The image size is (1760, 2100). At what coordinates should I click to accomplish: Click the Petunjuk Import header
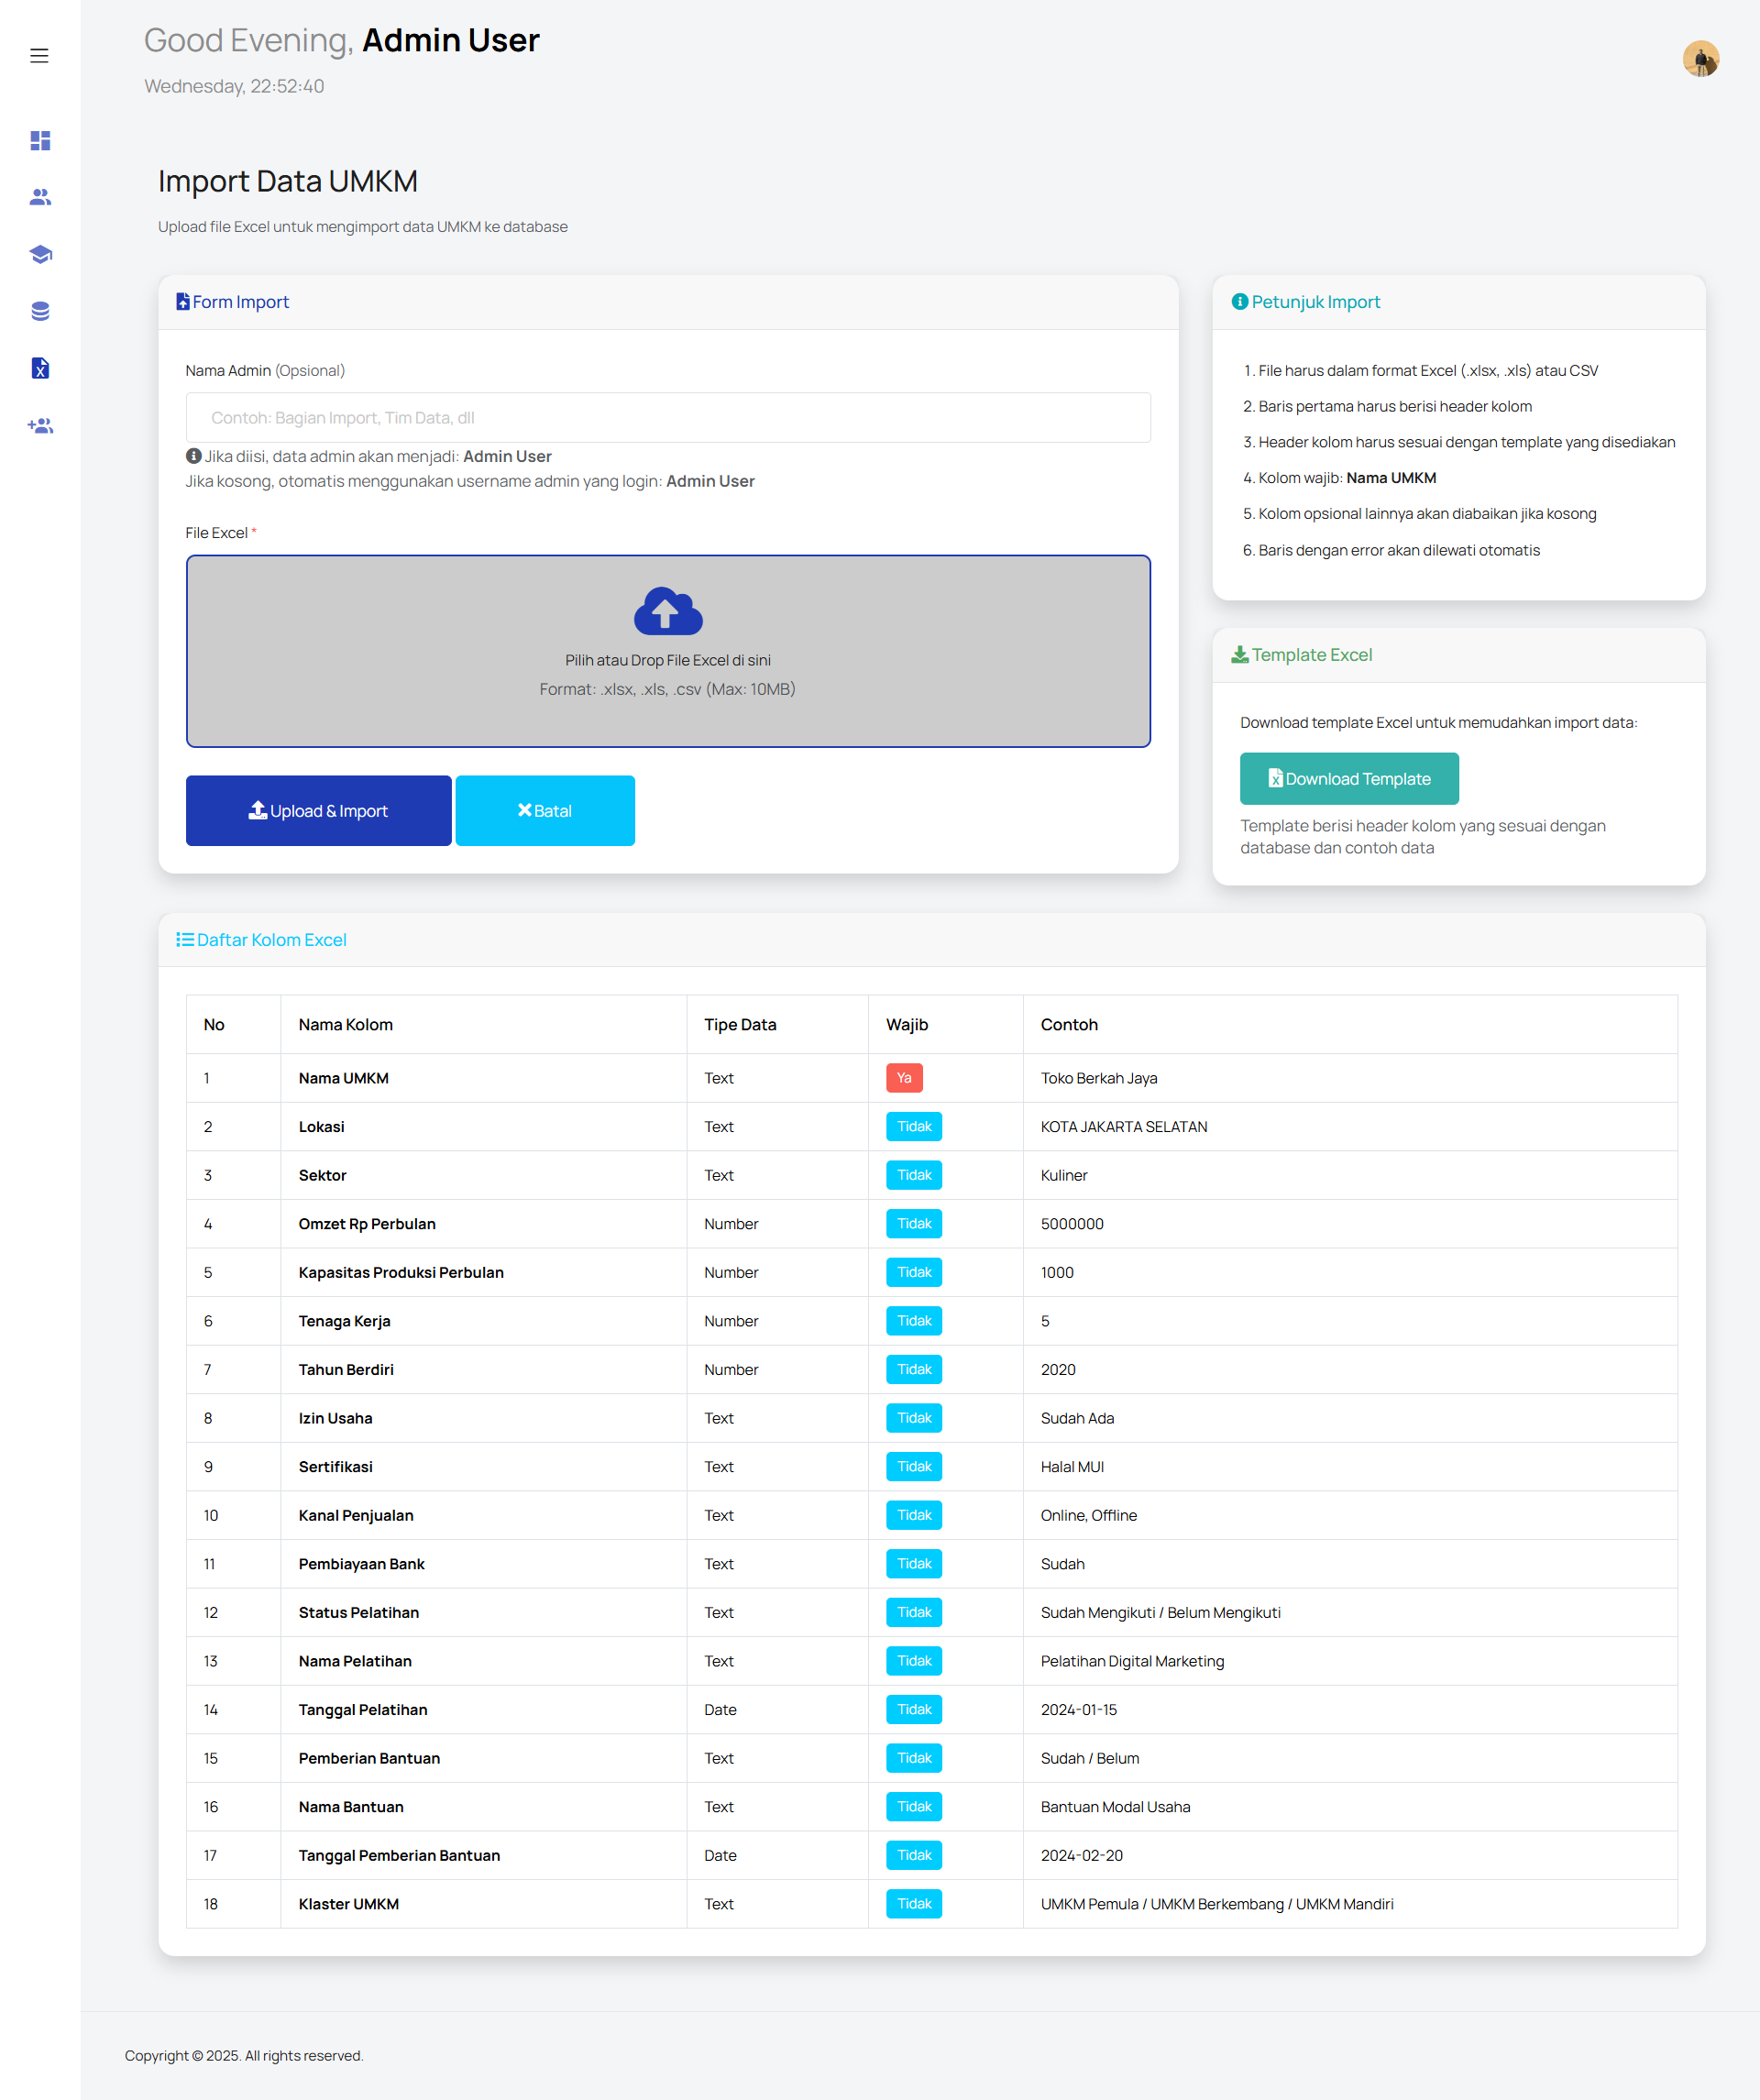1314,302
